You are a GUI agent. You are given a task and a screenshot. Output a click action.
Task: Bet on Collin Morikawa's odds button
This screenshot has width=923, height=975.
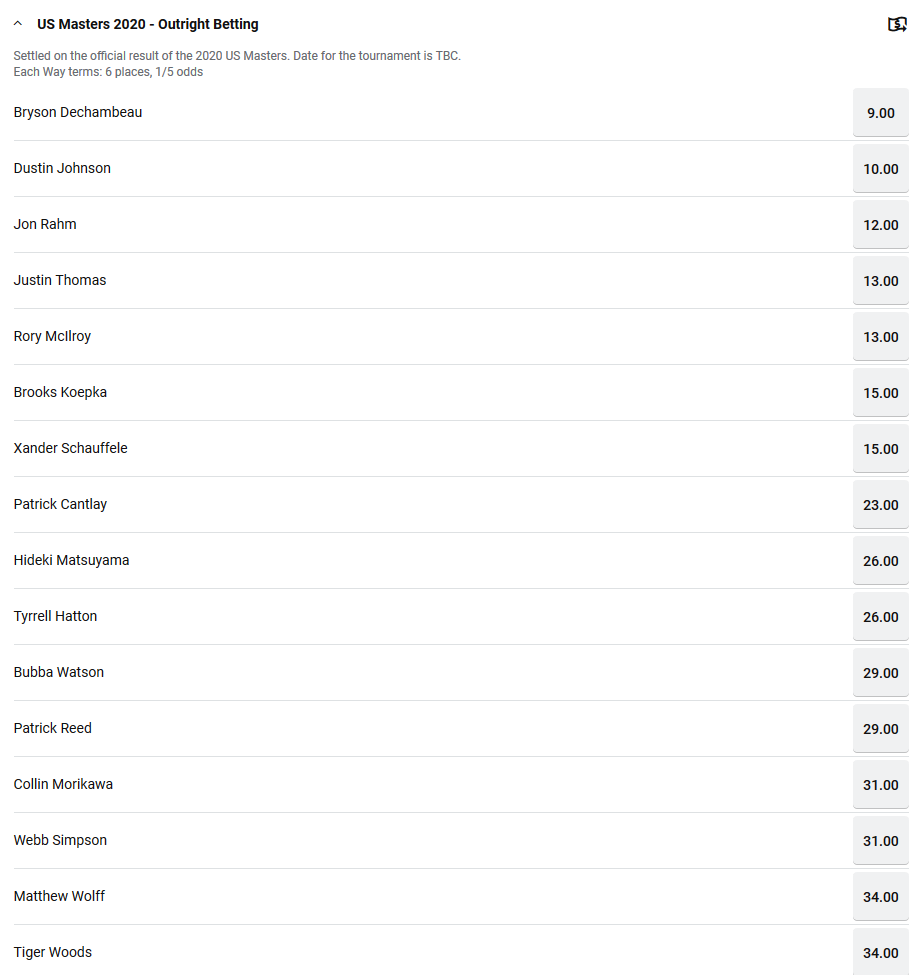pyautogui.click(x=880, y=785)
